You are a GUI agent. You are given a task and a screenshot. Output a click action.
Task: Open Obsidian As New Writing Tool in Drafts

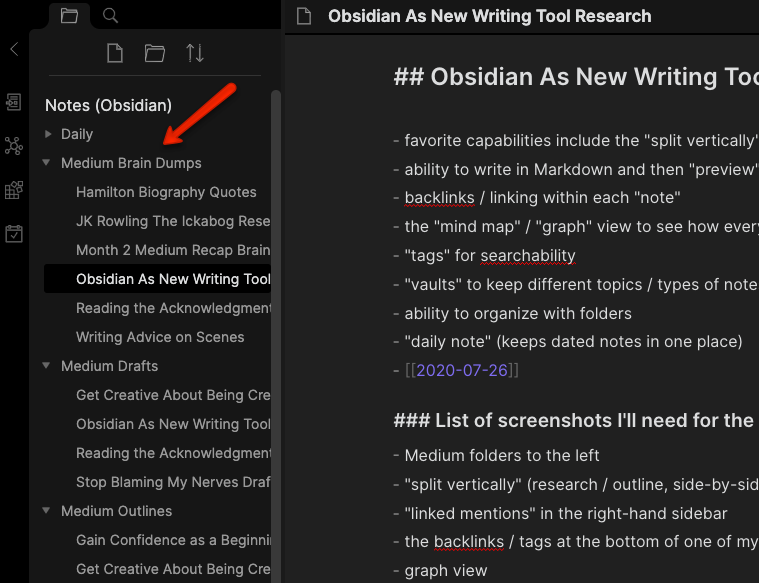(173, 424)
